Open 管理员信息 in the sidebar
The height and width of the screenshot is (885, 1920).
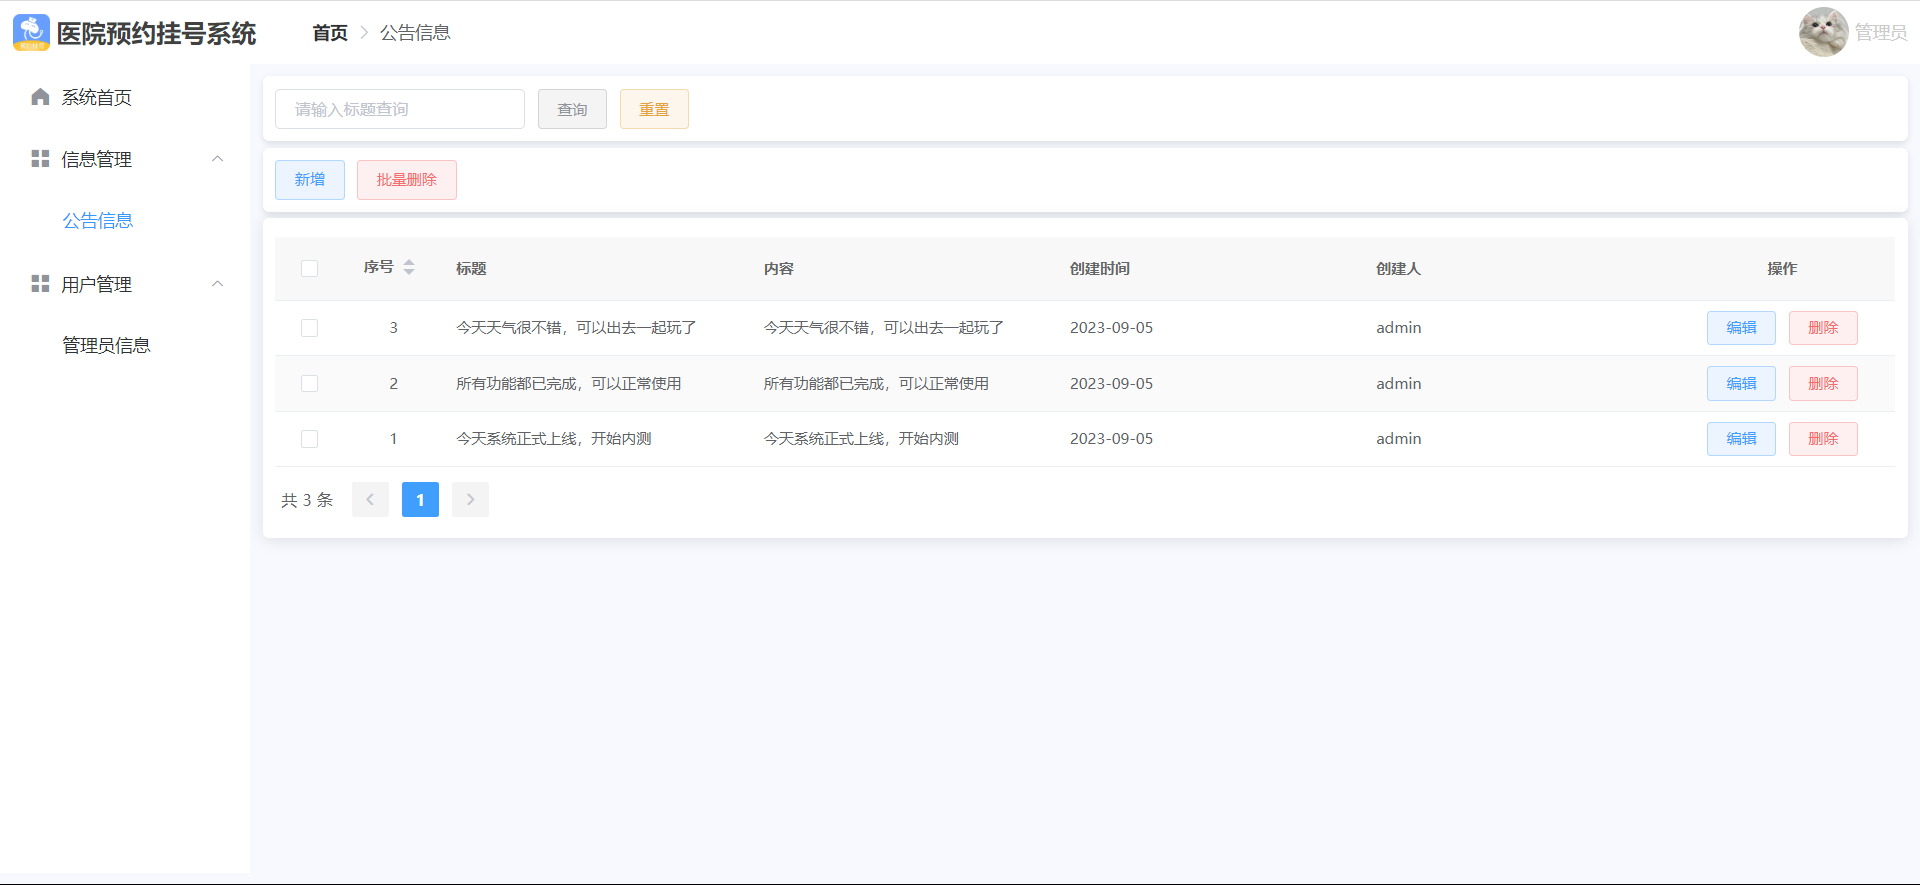click(x=106, y=346)
